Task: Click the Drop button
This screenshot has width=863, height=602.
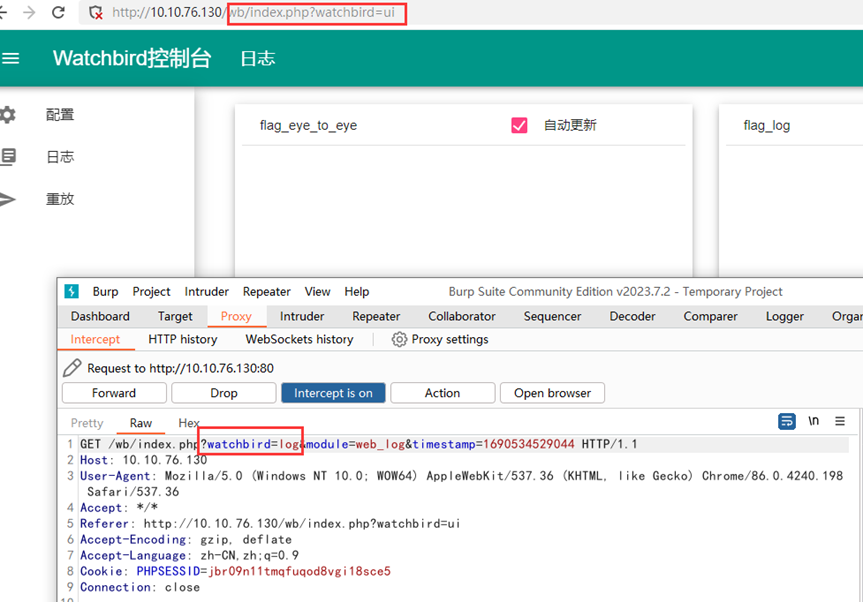Action: coord(224,393)
